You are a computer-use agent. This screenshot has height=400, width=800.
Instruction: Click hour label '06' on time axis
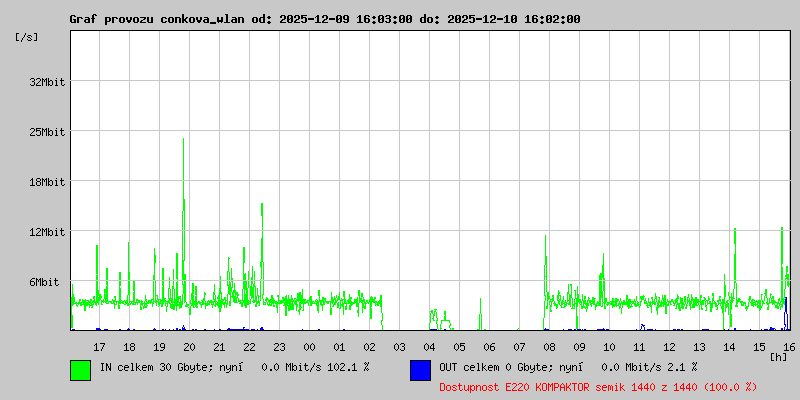[x=490, y=347]
